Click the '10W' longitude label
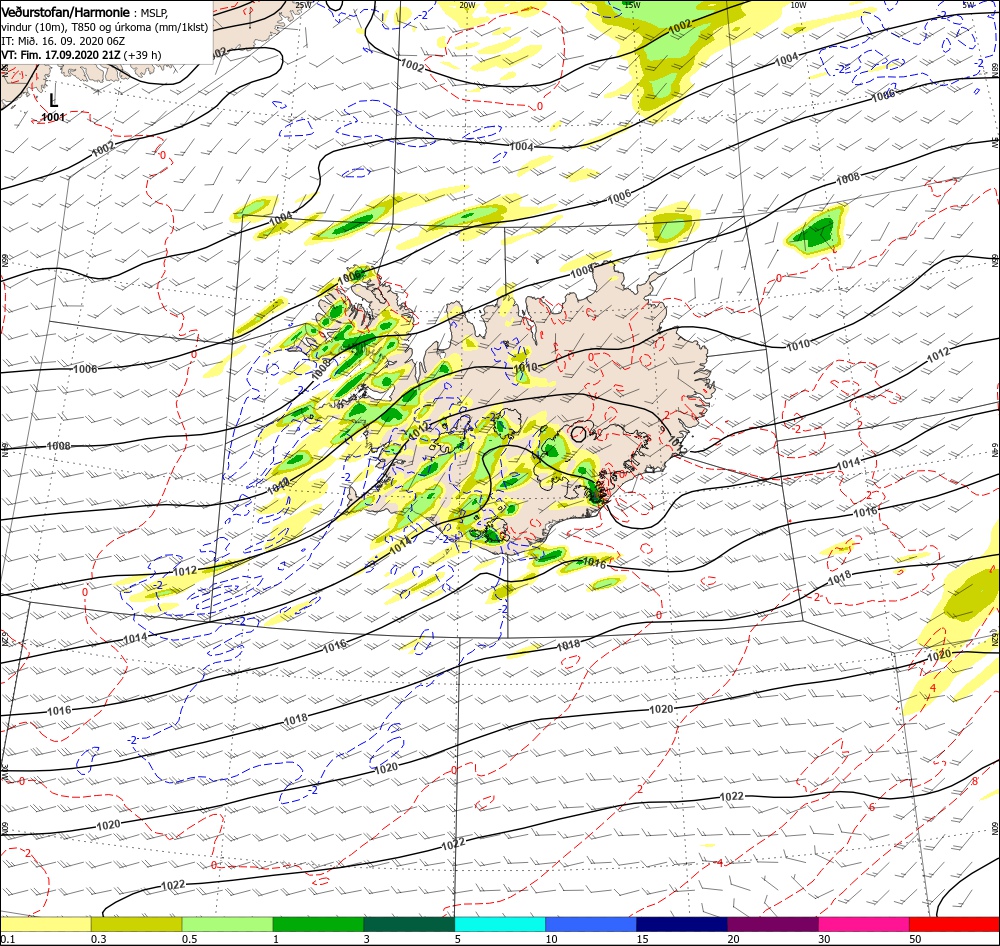Image resolution: width=1000 pixels, height=946 pixels. (798, 5)
